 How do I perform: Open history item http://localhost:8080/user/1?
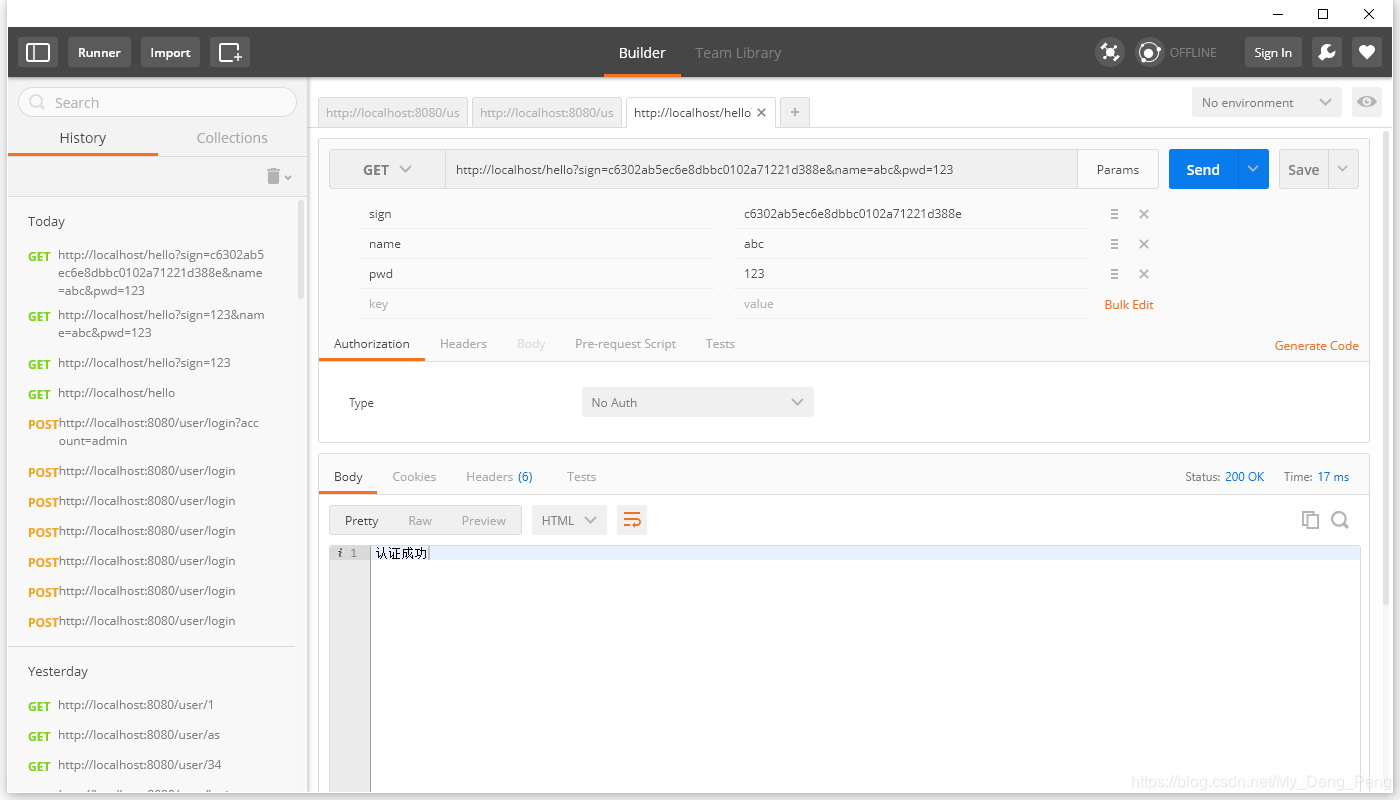click(136, 705)
